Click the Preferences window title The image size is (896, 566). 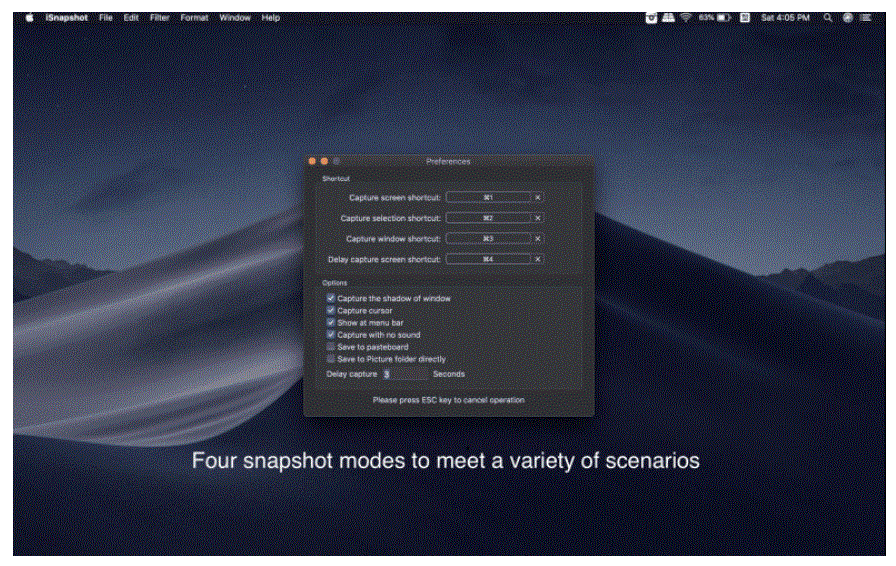coord(448,162)
